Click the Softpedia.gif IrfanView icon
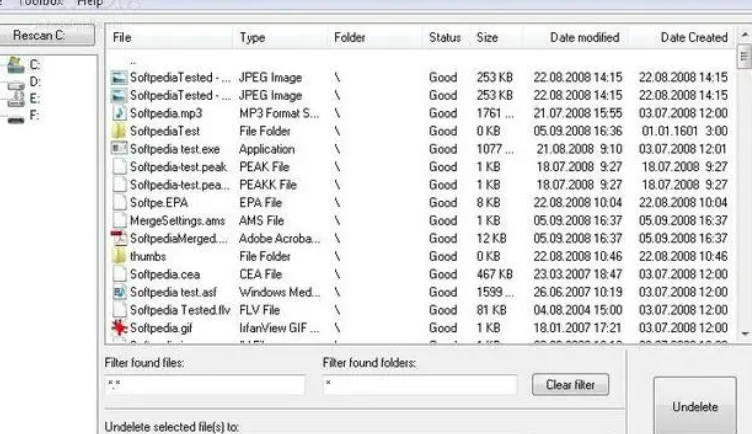The image size is (752, 434). [118, 328]
